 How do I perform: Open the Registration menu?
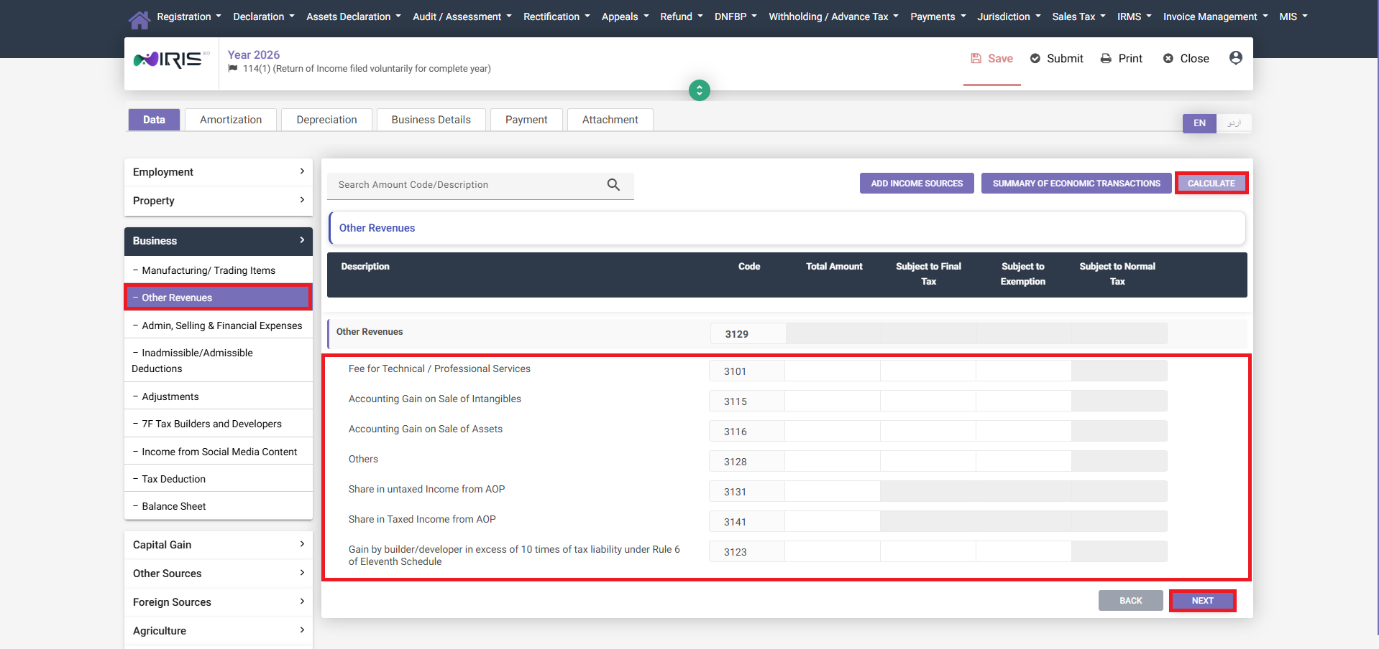189,17
